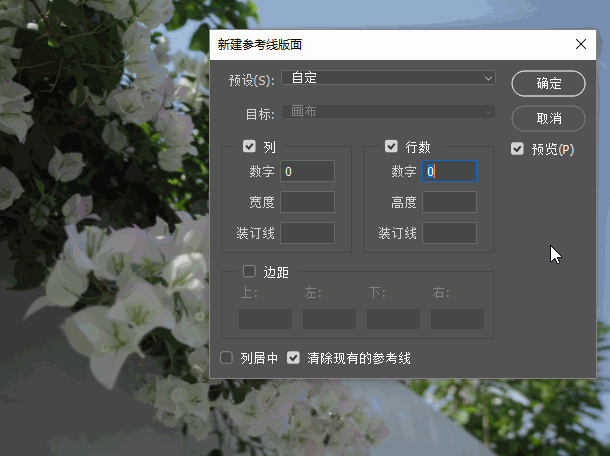The image size is (610, 456).
Task: Click the 左 margin input field
Action: 330,319
